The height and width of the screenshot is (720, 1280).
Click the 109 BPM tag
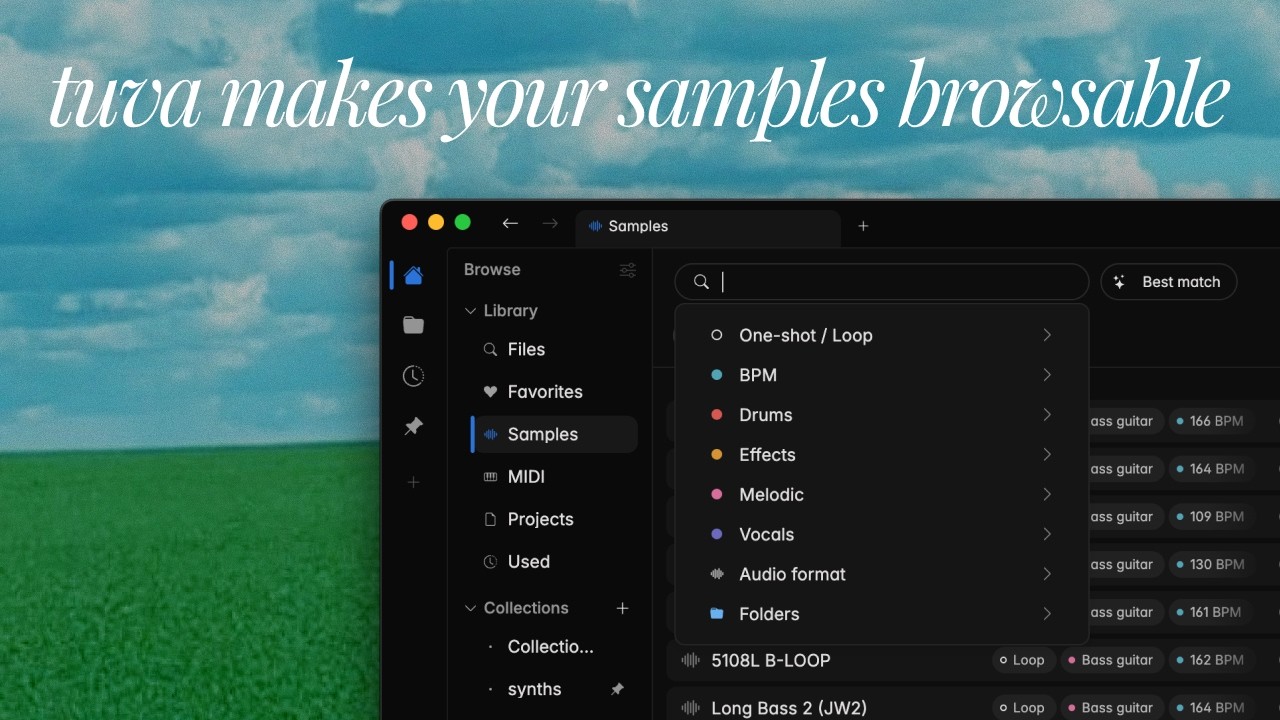[1210, 517]
